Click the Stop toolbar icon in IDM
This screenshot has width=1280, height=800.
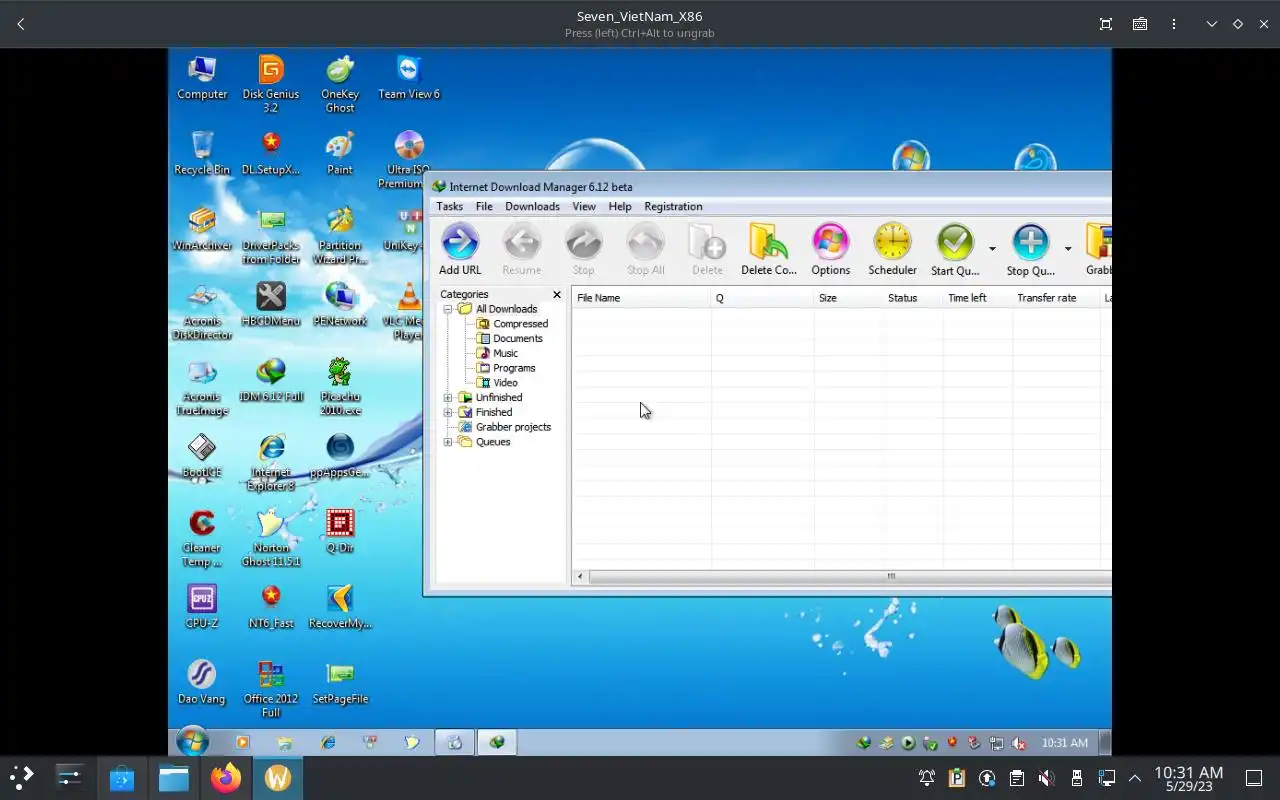(x=583, y=249)
